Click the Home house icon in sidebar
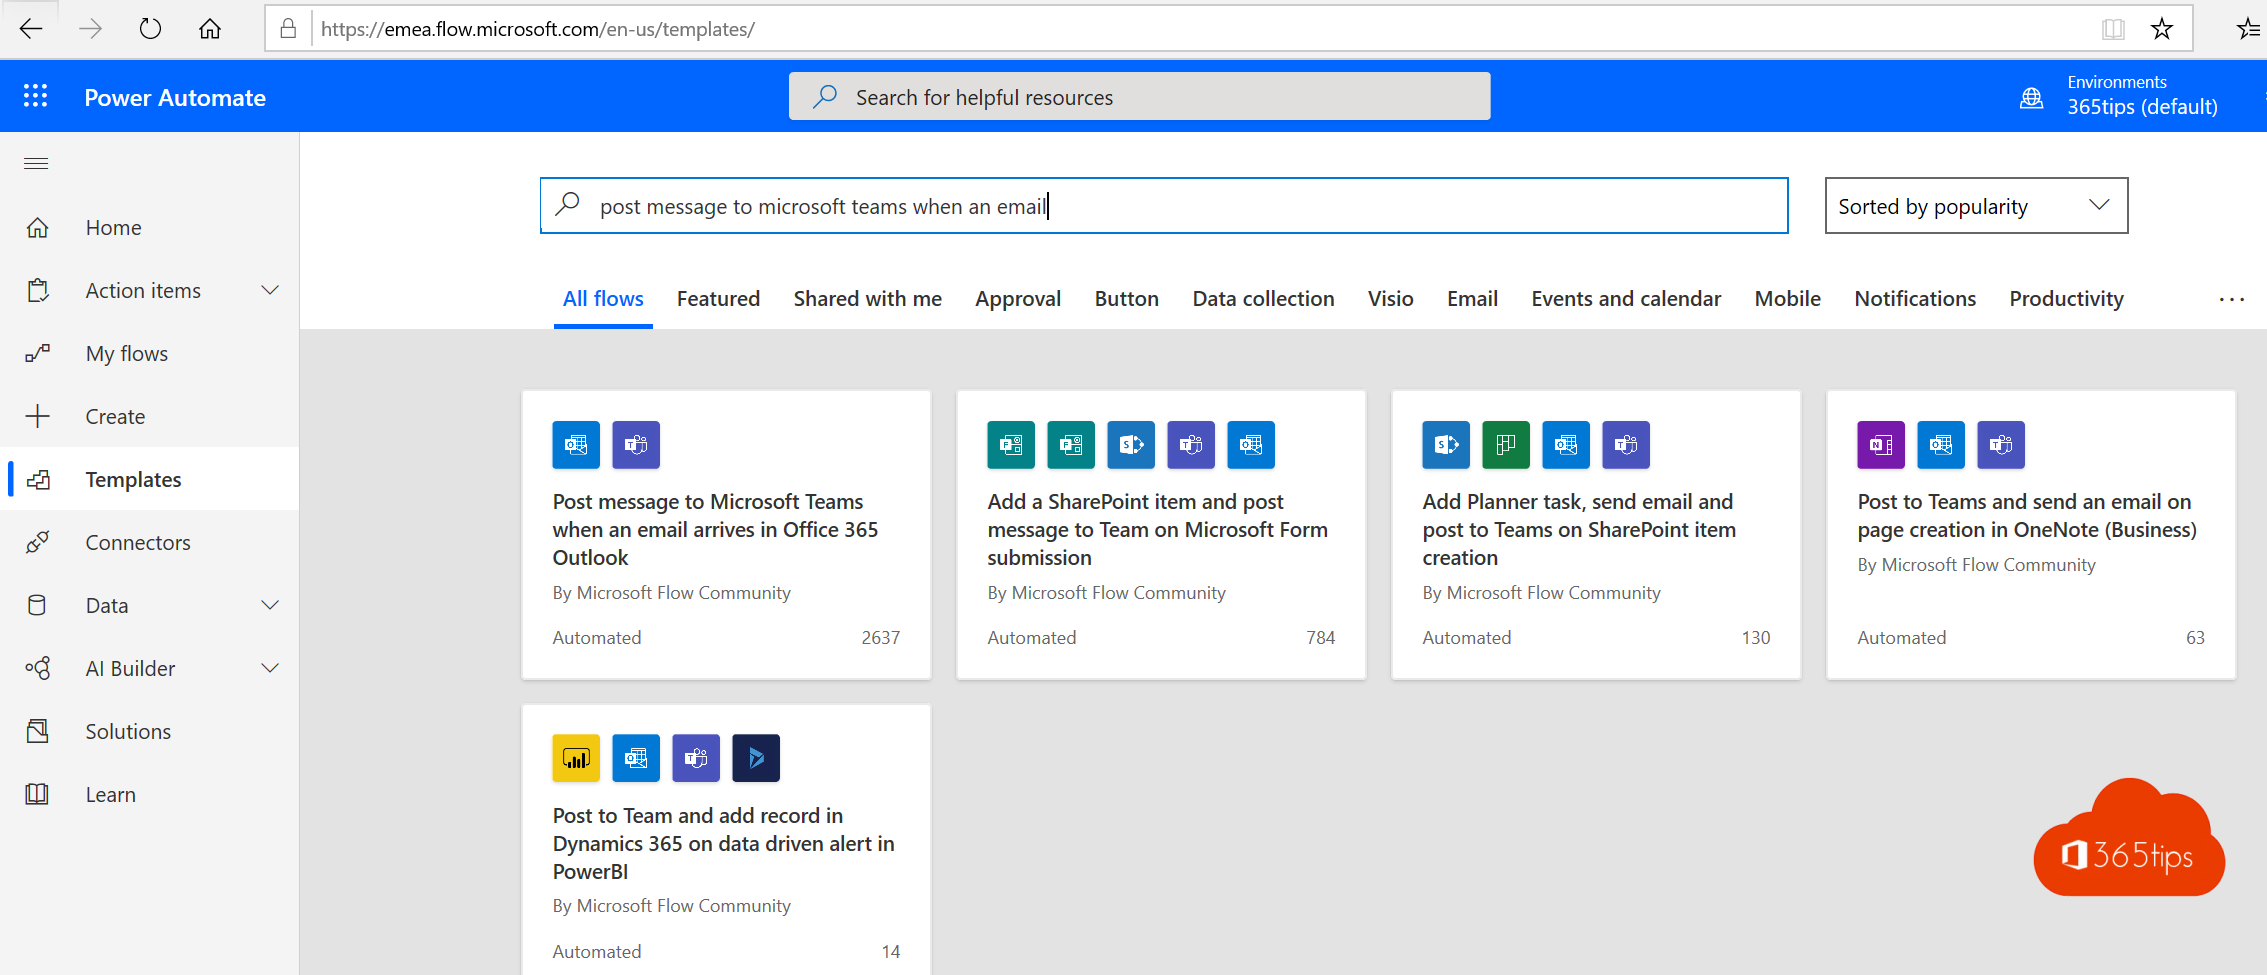 (x=37, y=228)
